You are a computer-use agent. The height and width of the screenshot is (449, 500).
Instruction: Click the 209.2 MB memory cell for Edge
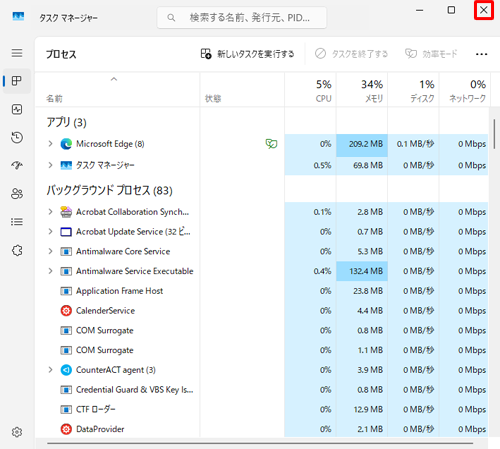pos(362,145)
